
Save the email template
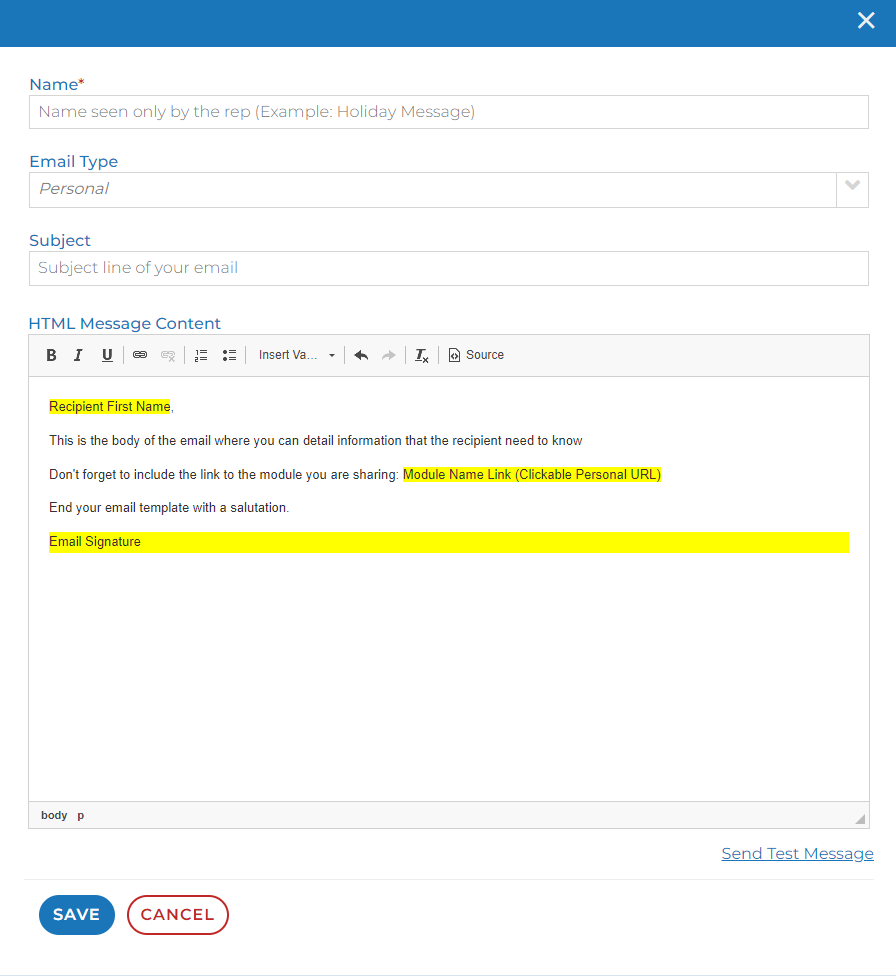coord(77,915)
